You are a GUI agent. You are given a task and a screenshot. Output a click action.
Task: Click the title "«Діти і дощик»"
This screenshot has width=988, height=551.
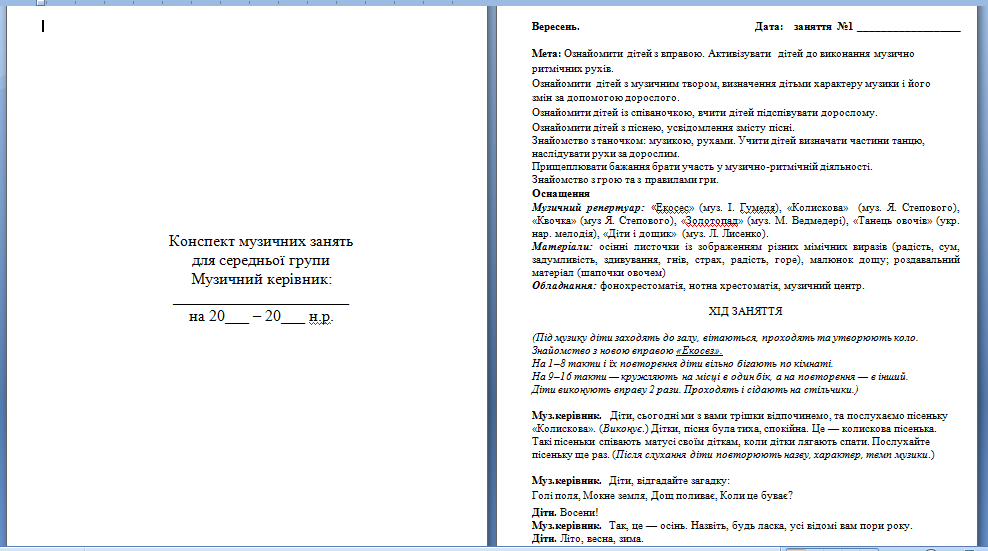pyautogui.click(x=640, y=233)
